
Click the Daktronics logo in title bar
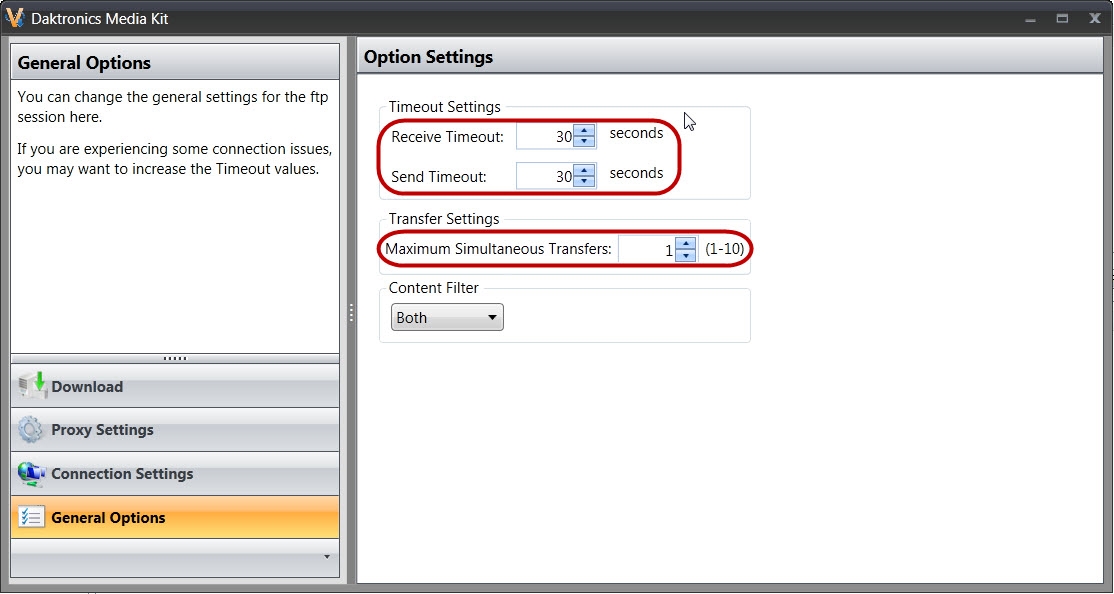[14, 18]
